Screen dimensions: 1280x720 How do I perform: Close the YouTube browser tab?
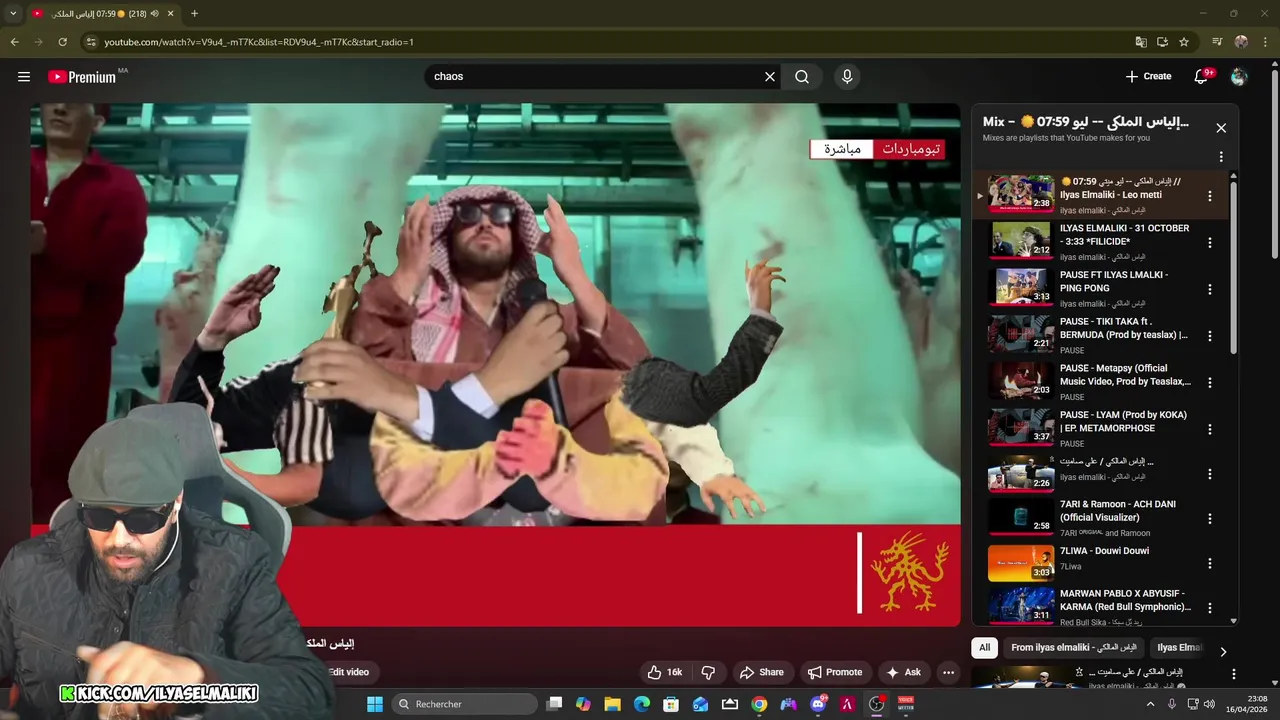click(170, 14)
